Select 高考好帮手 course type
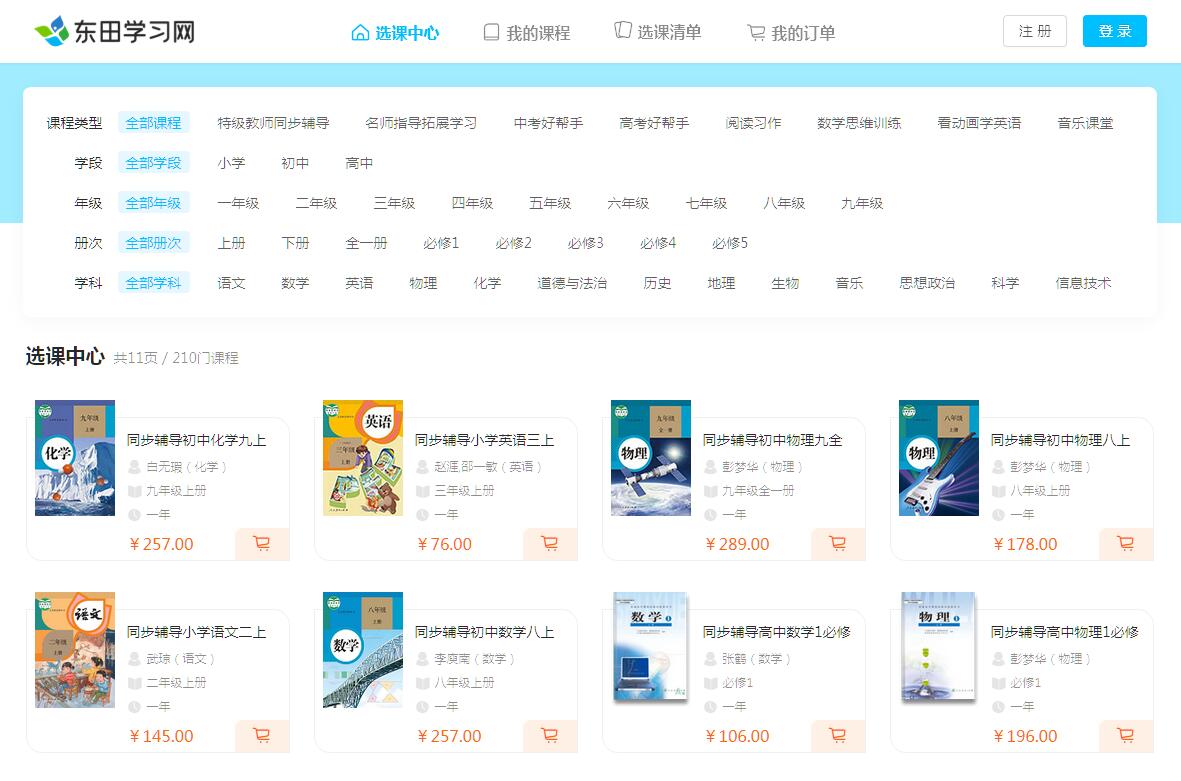Screen dimensions: 1181x781 tap(654, 123)
